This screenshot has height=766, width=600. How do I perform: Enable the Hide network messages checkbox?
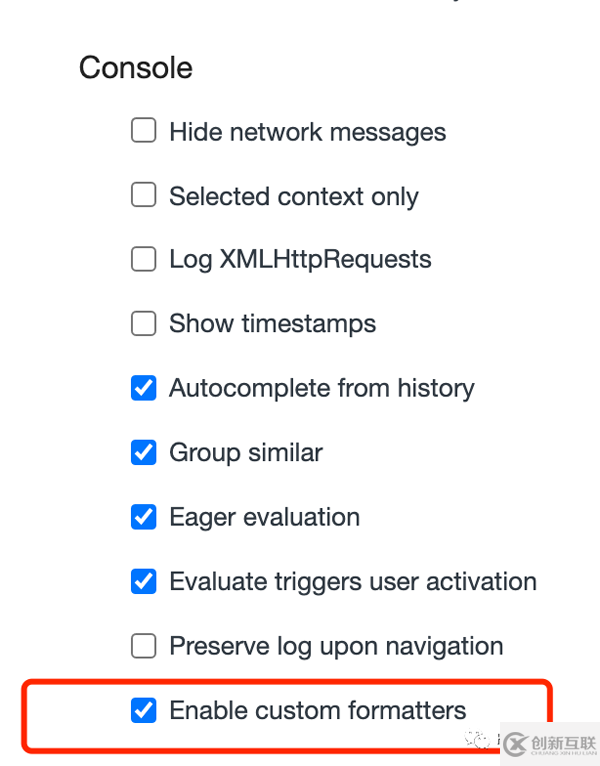(144, 130)
